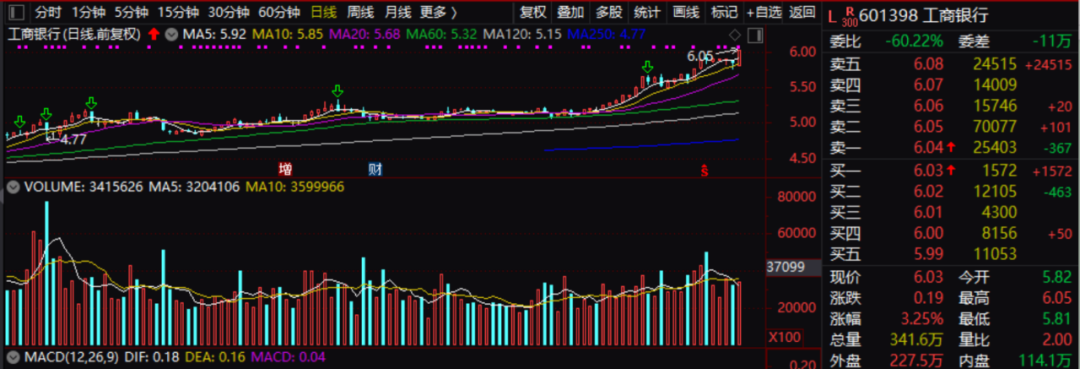
Task: Click the red up-arrow next to 工商银行 title
Action: point(153,34)
